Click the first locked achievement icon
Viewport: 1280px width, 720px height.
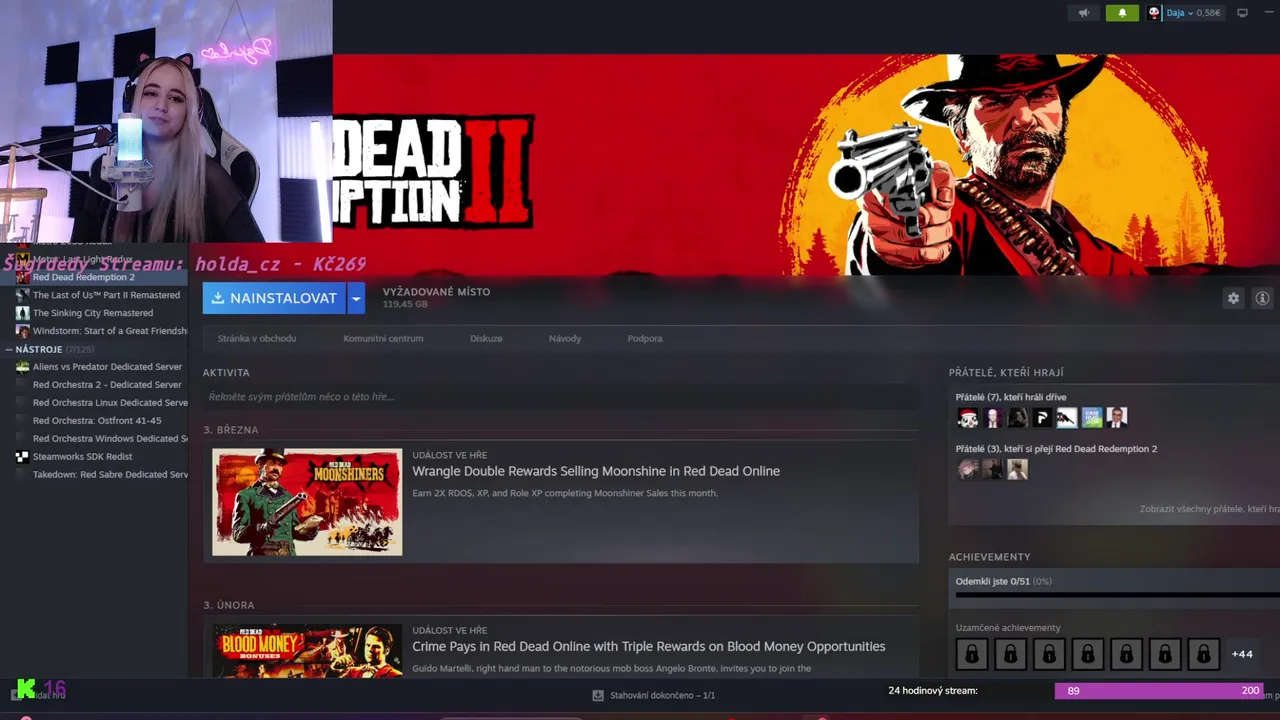click(971, 654)
